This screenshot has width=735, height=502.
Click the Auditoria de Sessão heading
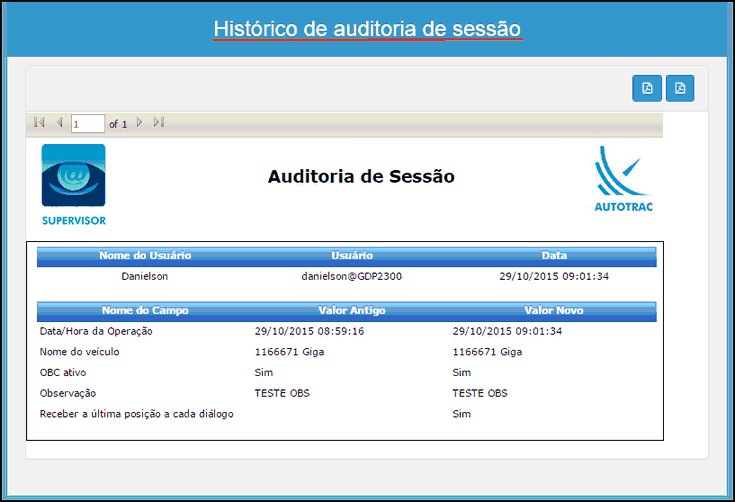(361, 176)
